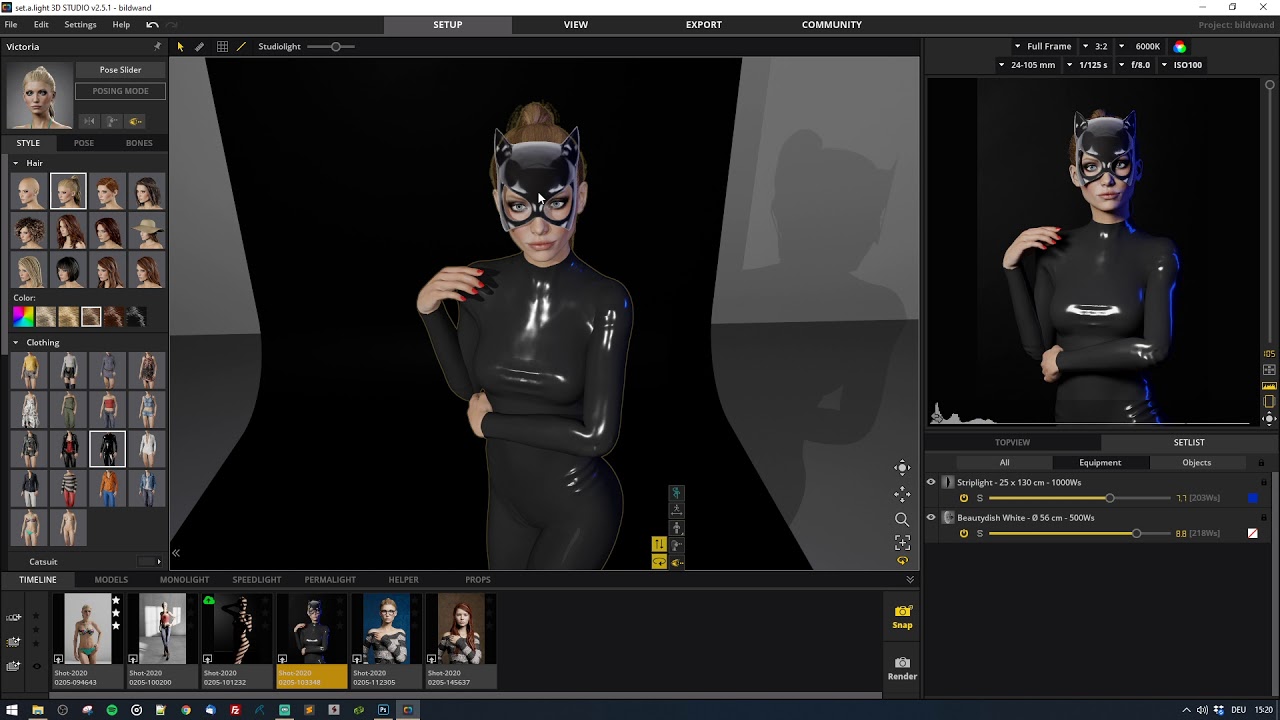1280x720 pixels.
Task: Click the orbit camera navigation icon
Action: point(902,468)
